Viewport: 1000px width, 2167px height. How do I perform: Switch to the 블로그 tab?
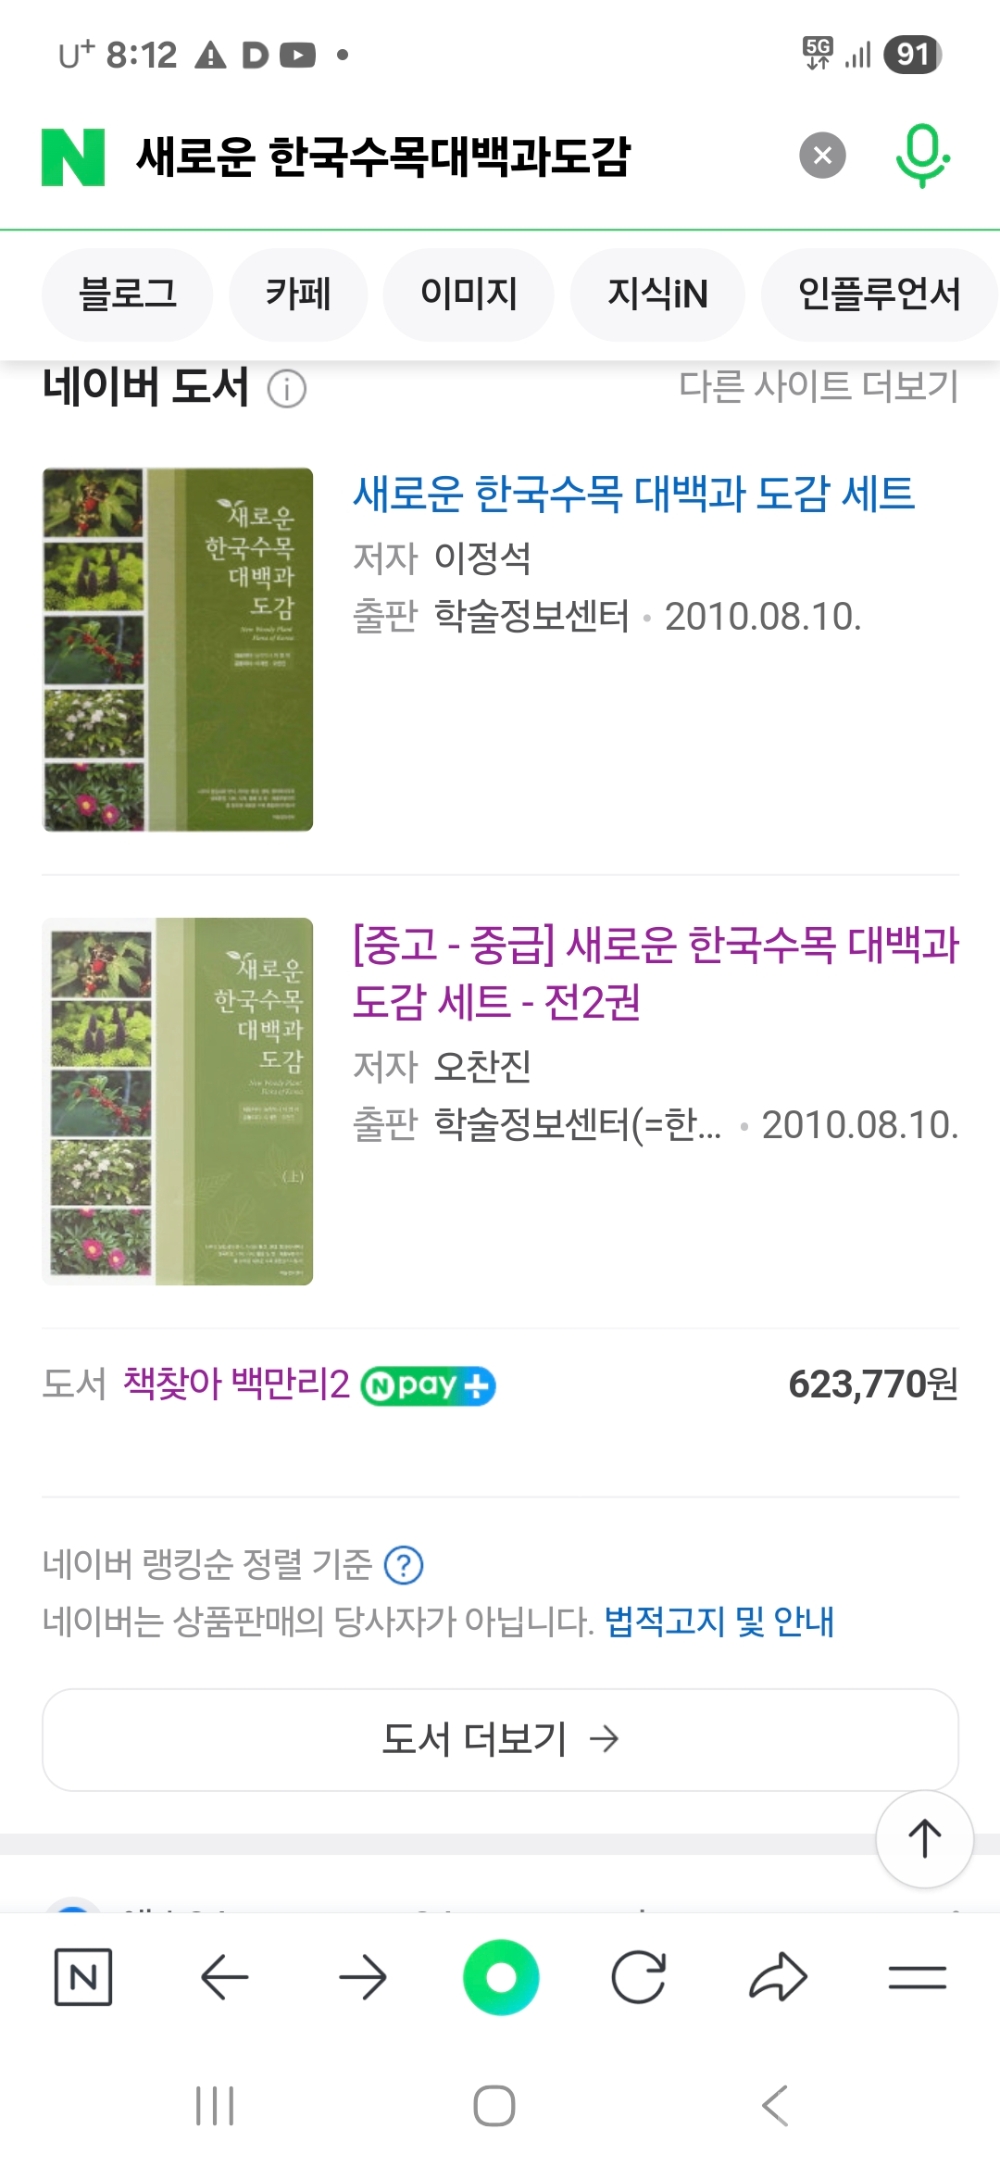(x=127, y=294)
